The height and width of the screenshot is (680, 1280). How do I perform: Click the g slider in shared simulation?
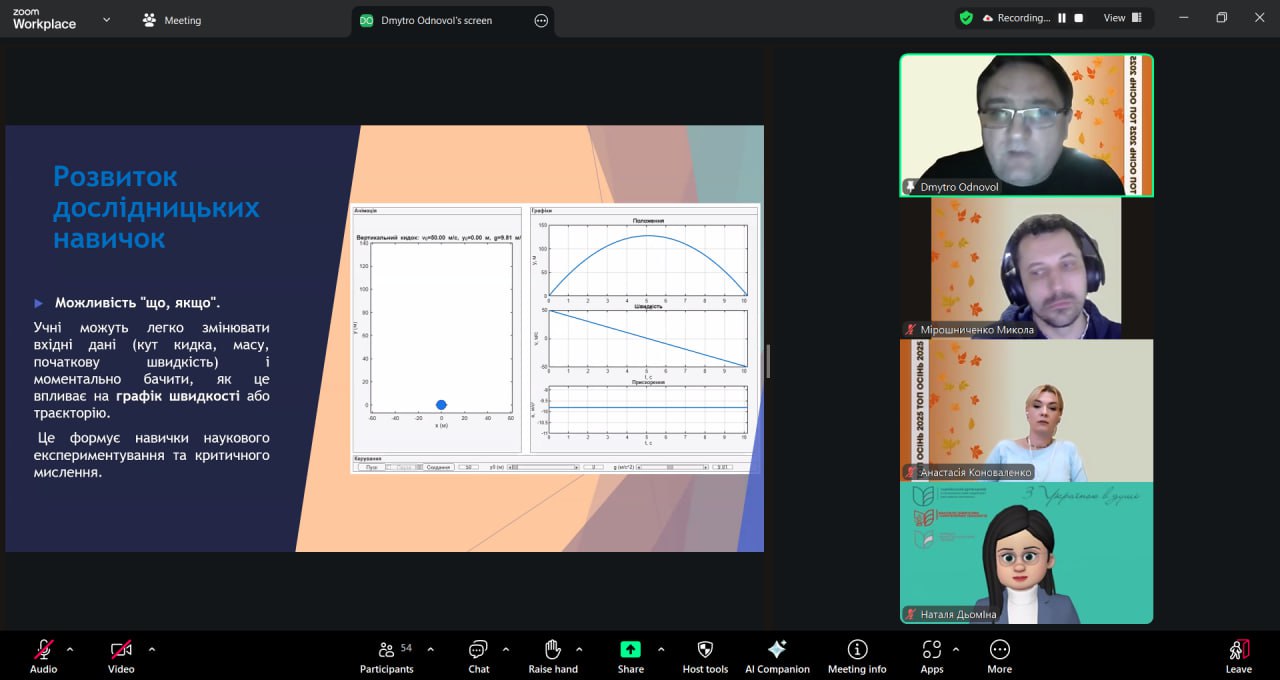coord(670,467)
